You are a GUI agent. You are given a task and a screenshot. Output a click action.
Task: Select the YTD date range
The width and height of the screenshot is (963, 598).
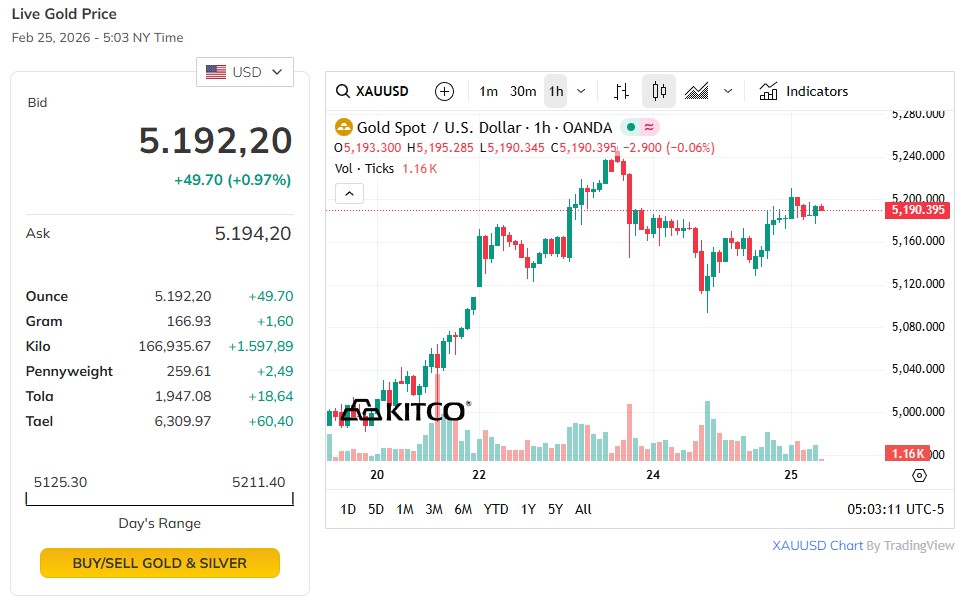coord(496,509)
